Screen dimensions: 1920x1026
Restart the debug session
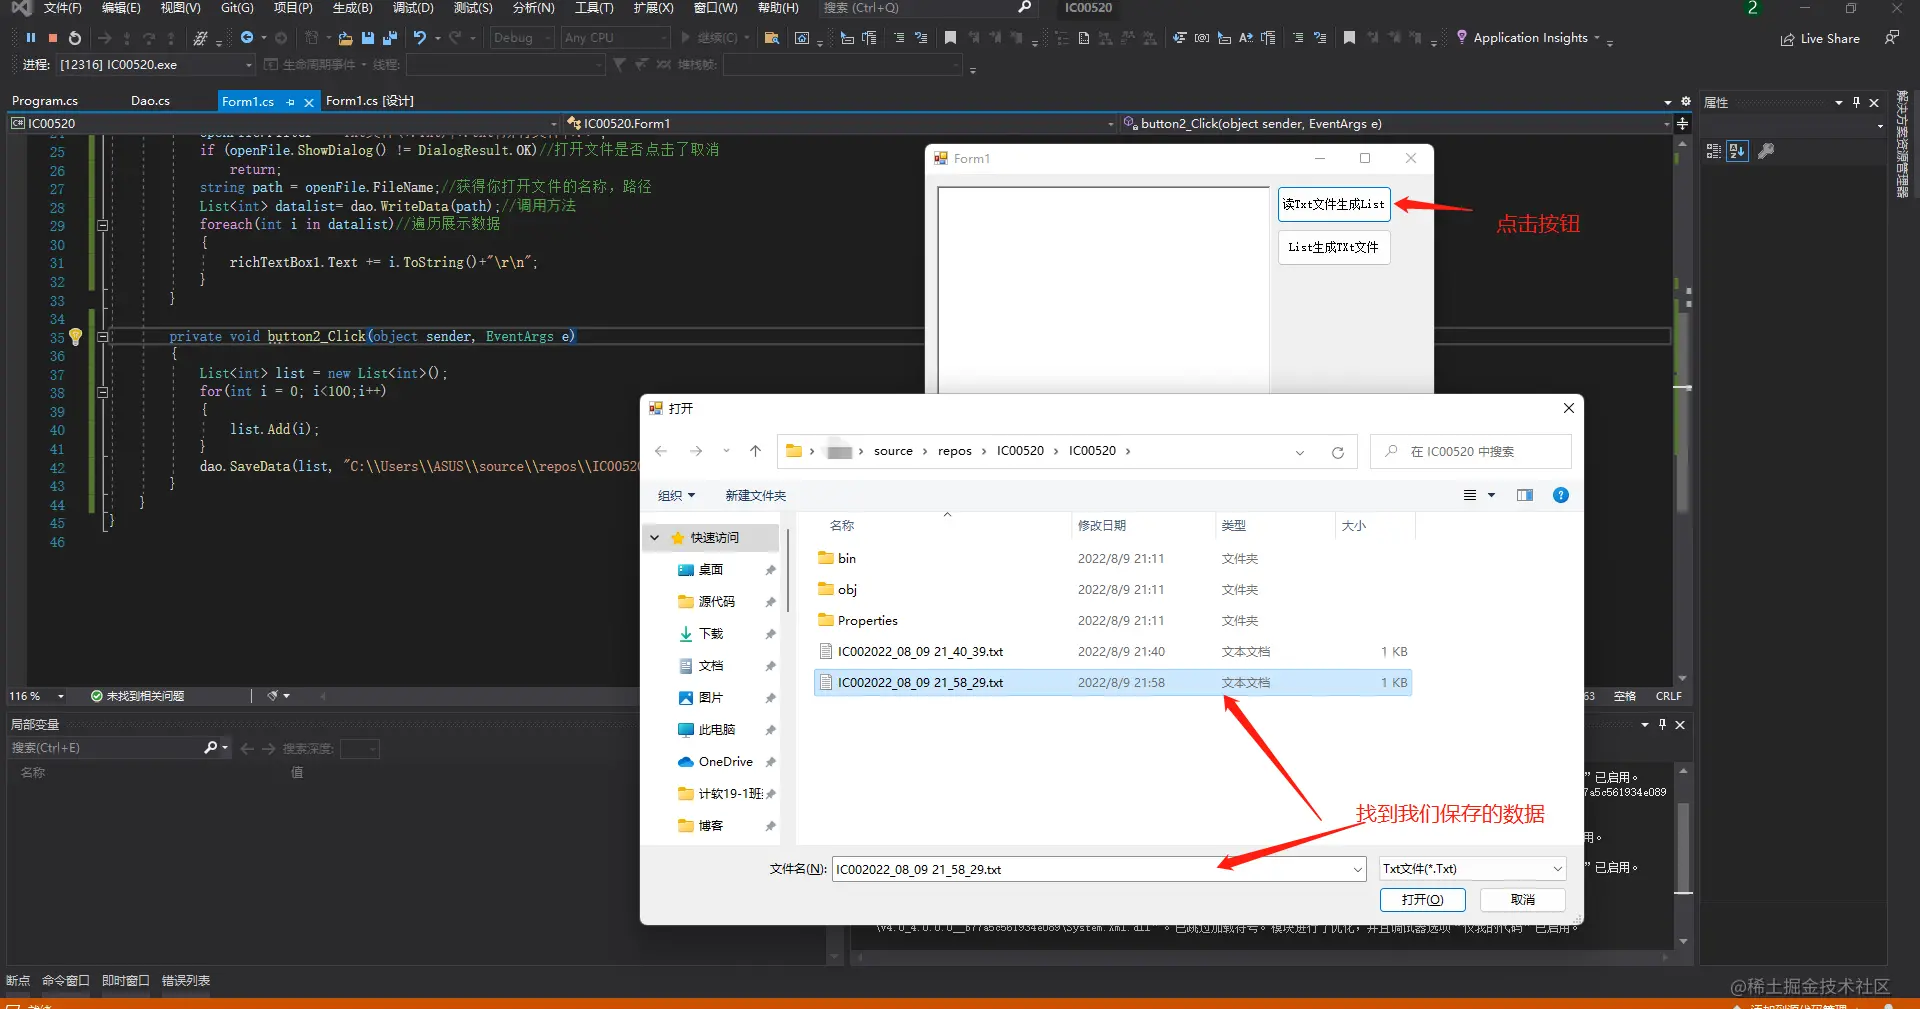click(74, 38)
